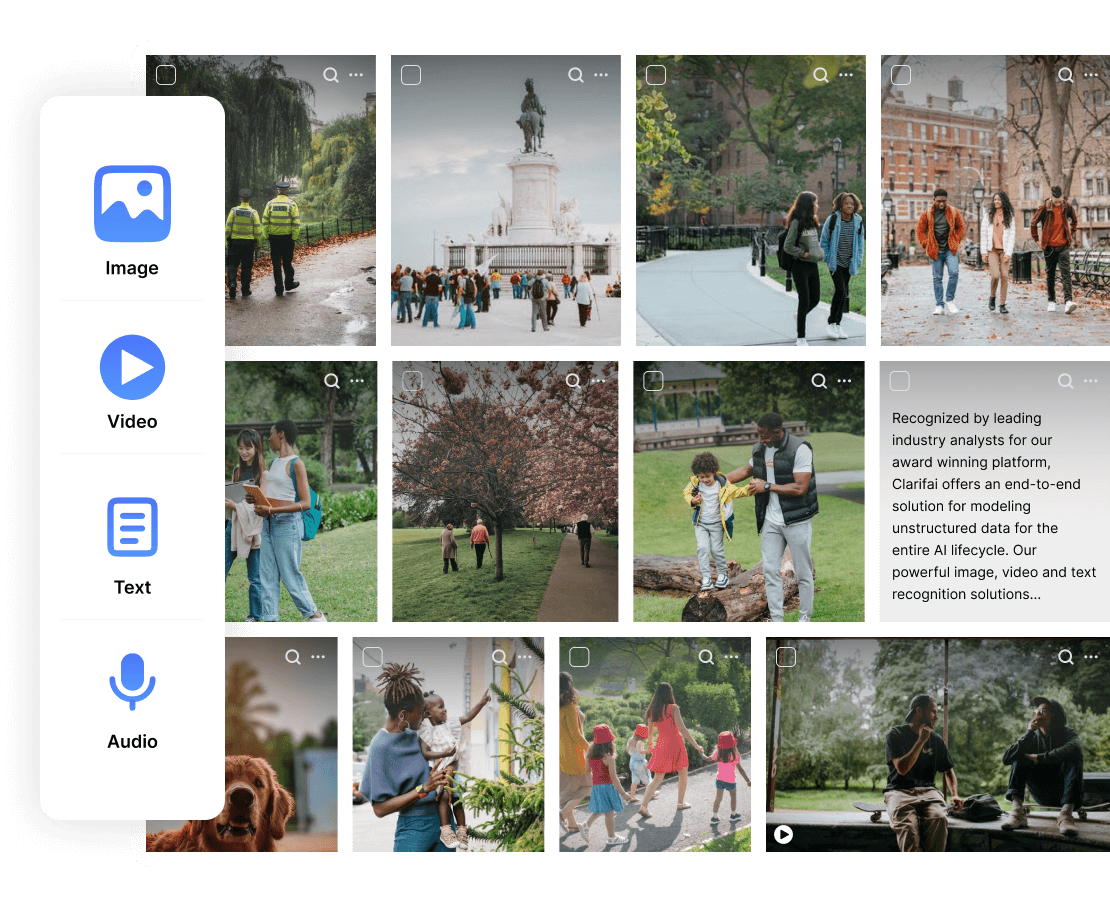Expand more options on police officers photo
The width and height of the screenshot is (1110, 907).
(x=356, y=75)
